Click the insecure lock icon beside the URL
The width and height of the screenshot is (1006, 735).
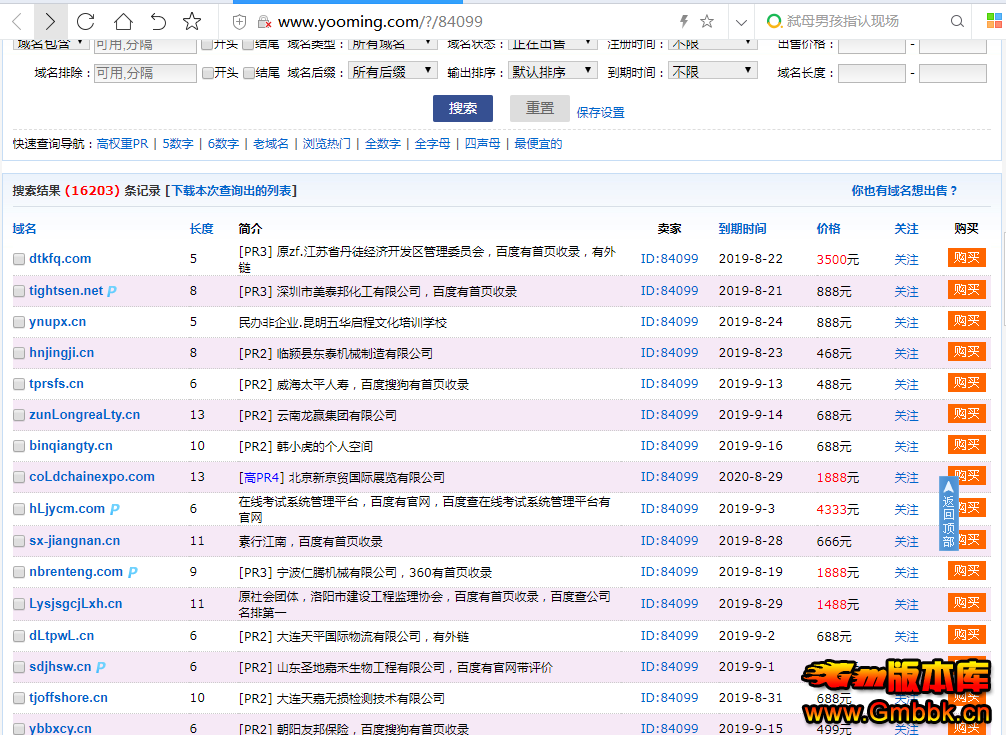264,22
